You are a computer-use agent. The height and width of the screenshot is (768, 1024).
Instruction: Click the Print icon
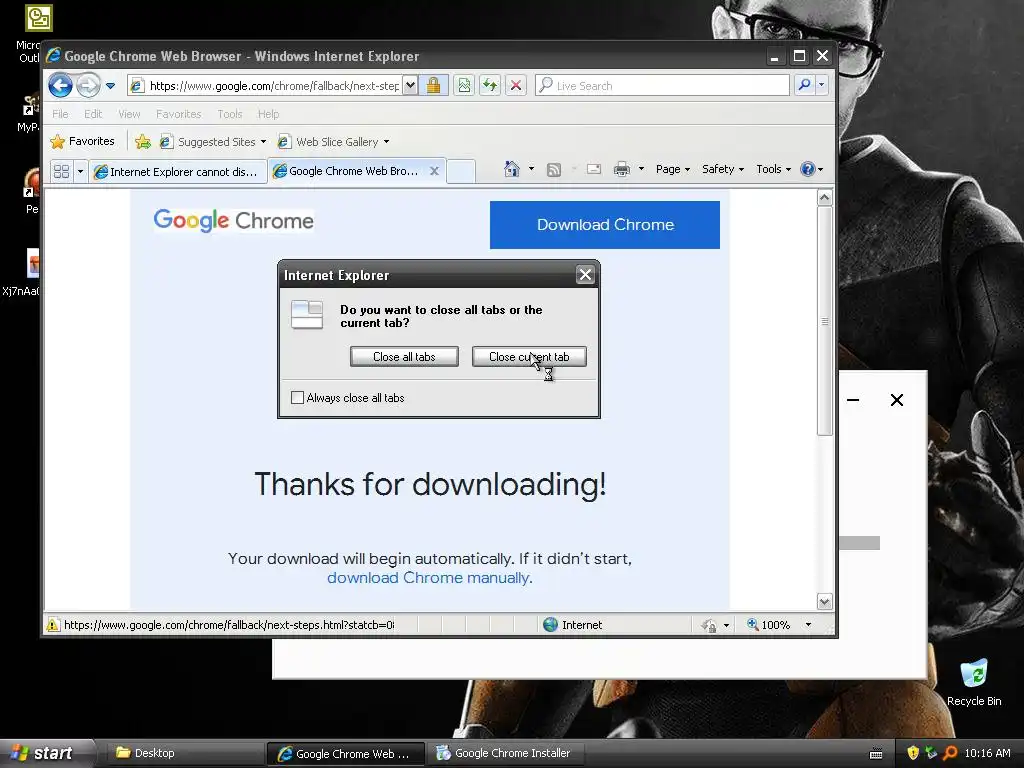[x=622, y=170]
